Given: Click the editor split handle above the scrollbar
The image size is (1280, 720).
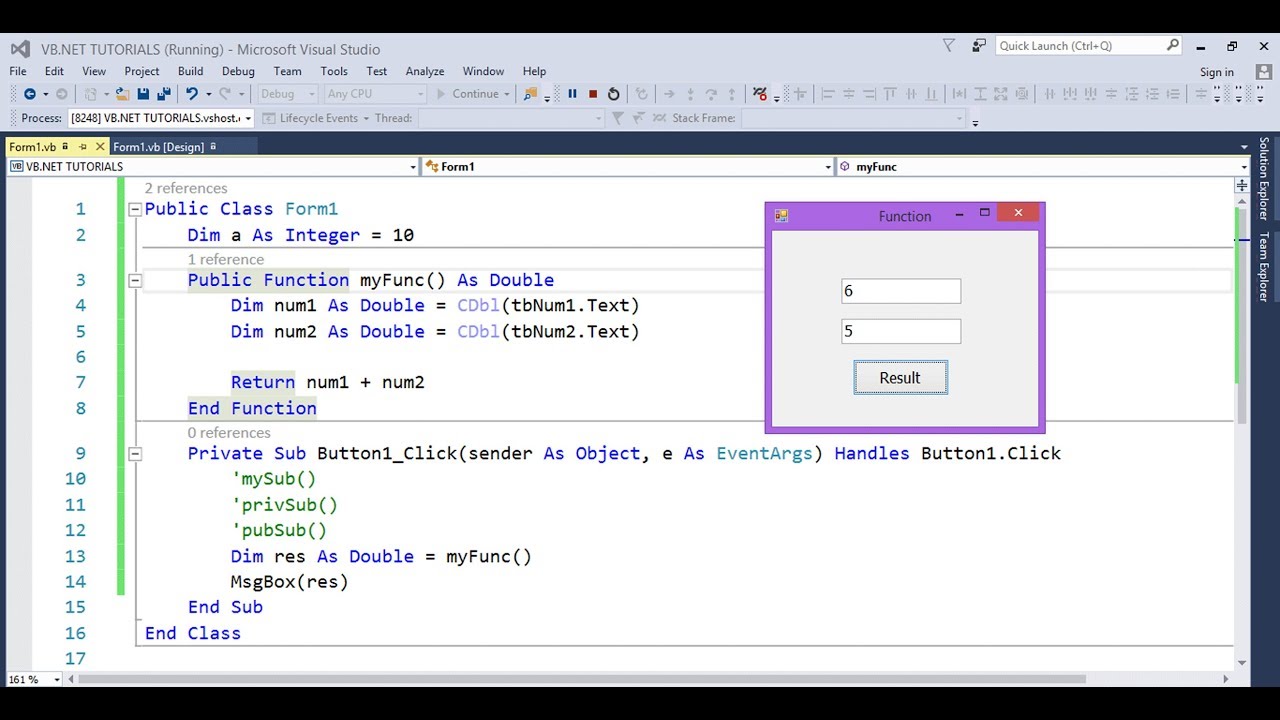Looking at the screenshot, I should point(1242,186).
